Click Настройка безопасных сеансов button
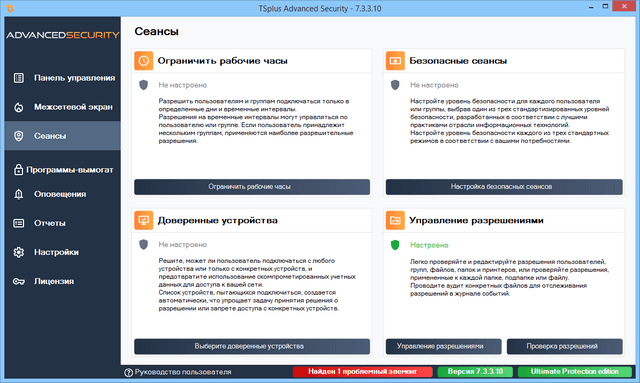This screenshot has height=383, width=640. tap(504, 187)
